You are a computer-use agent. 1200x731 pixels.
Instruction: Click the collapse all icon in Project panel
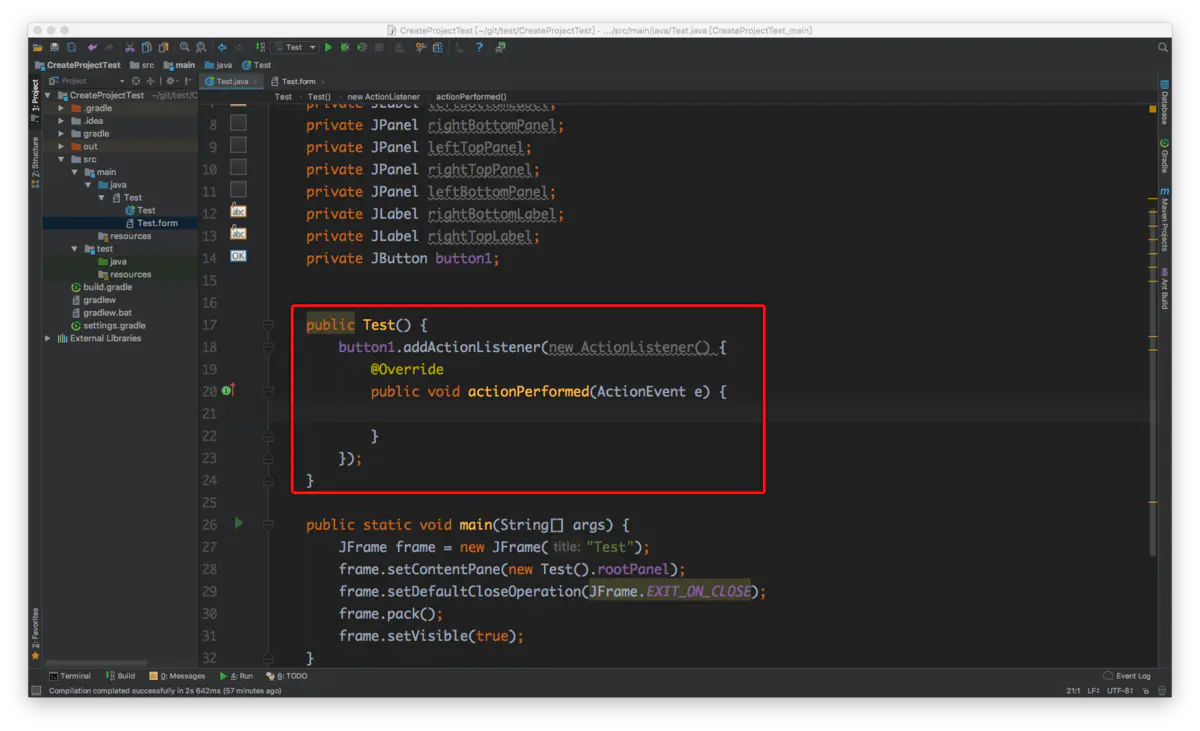coord(151,81)
